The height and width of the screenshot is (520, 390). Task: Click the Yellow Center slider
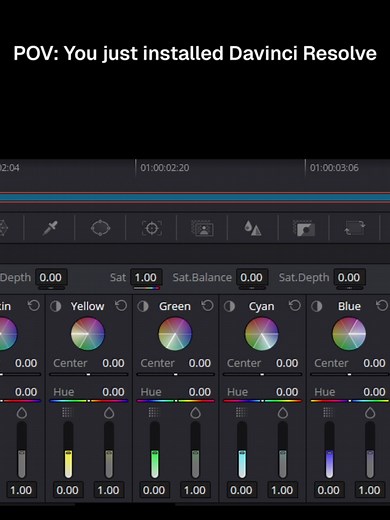coord(89,374)
